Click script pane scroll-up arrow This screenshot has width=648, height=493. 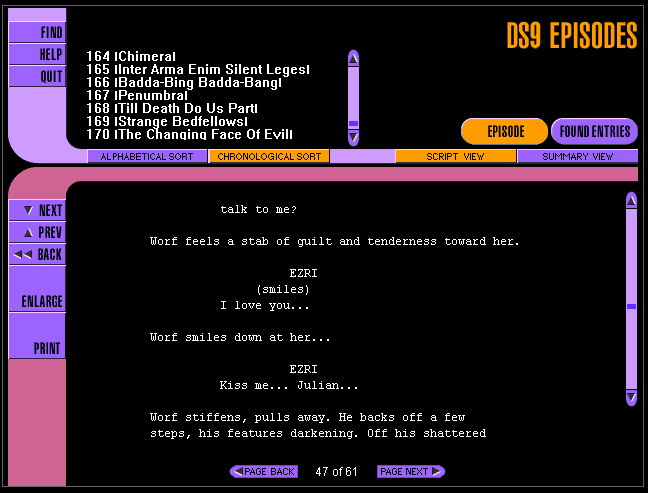pos(631,201)
